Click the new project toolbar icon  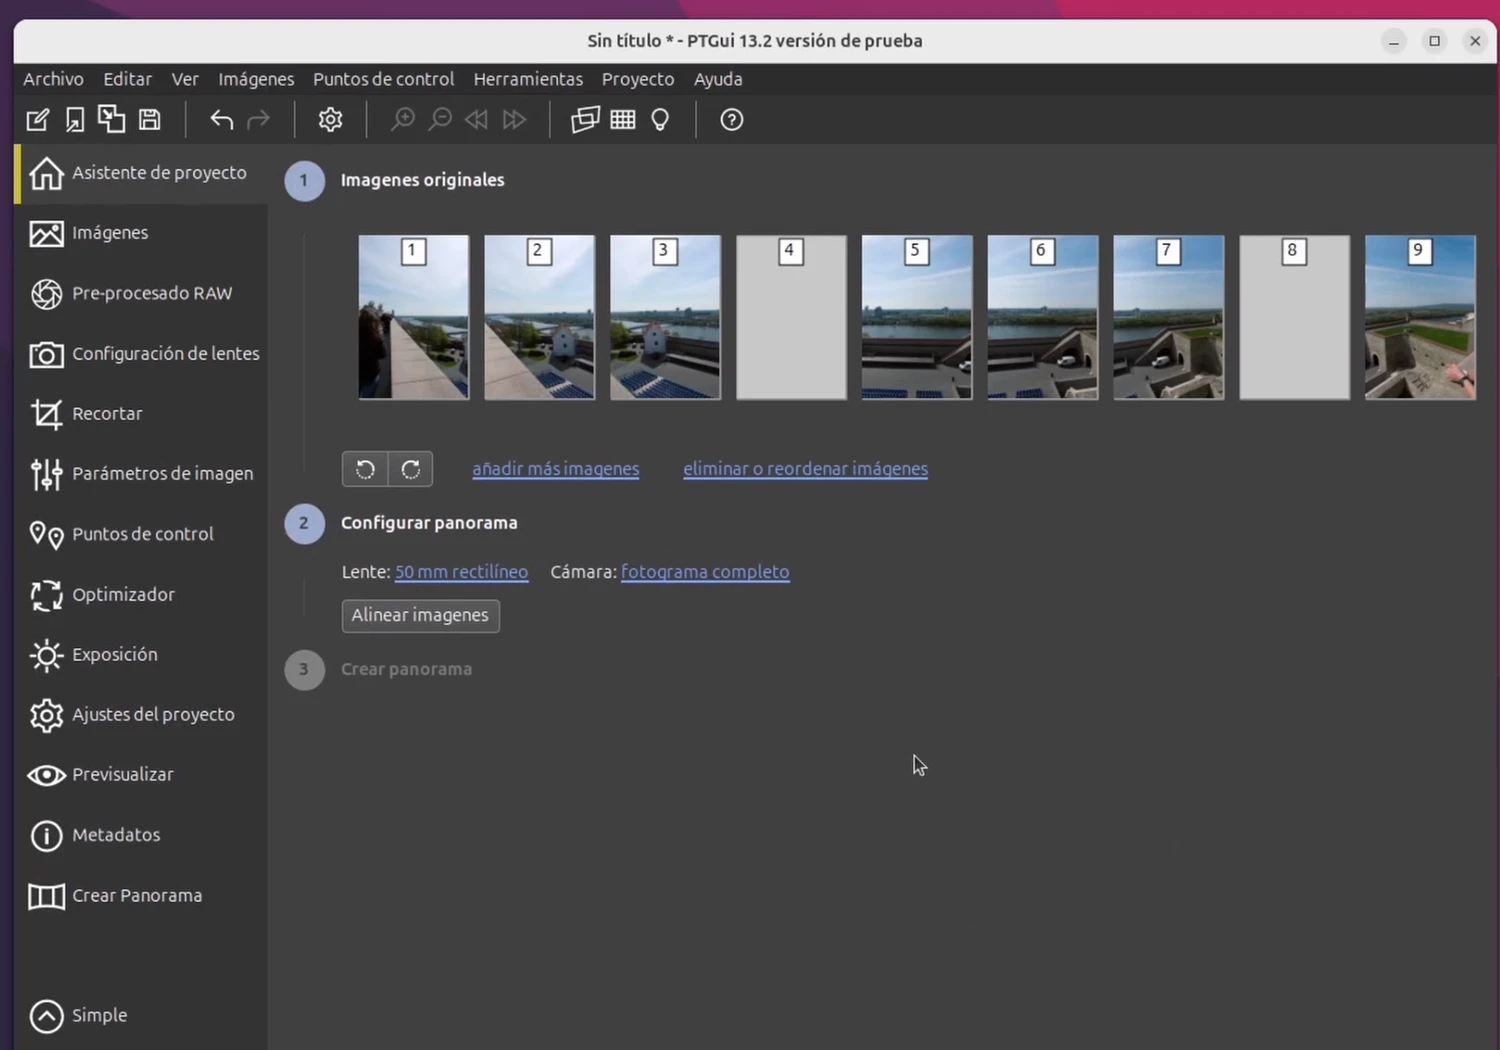click(37, 120)
